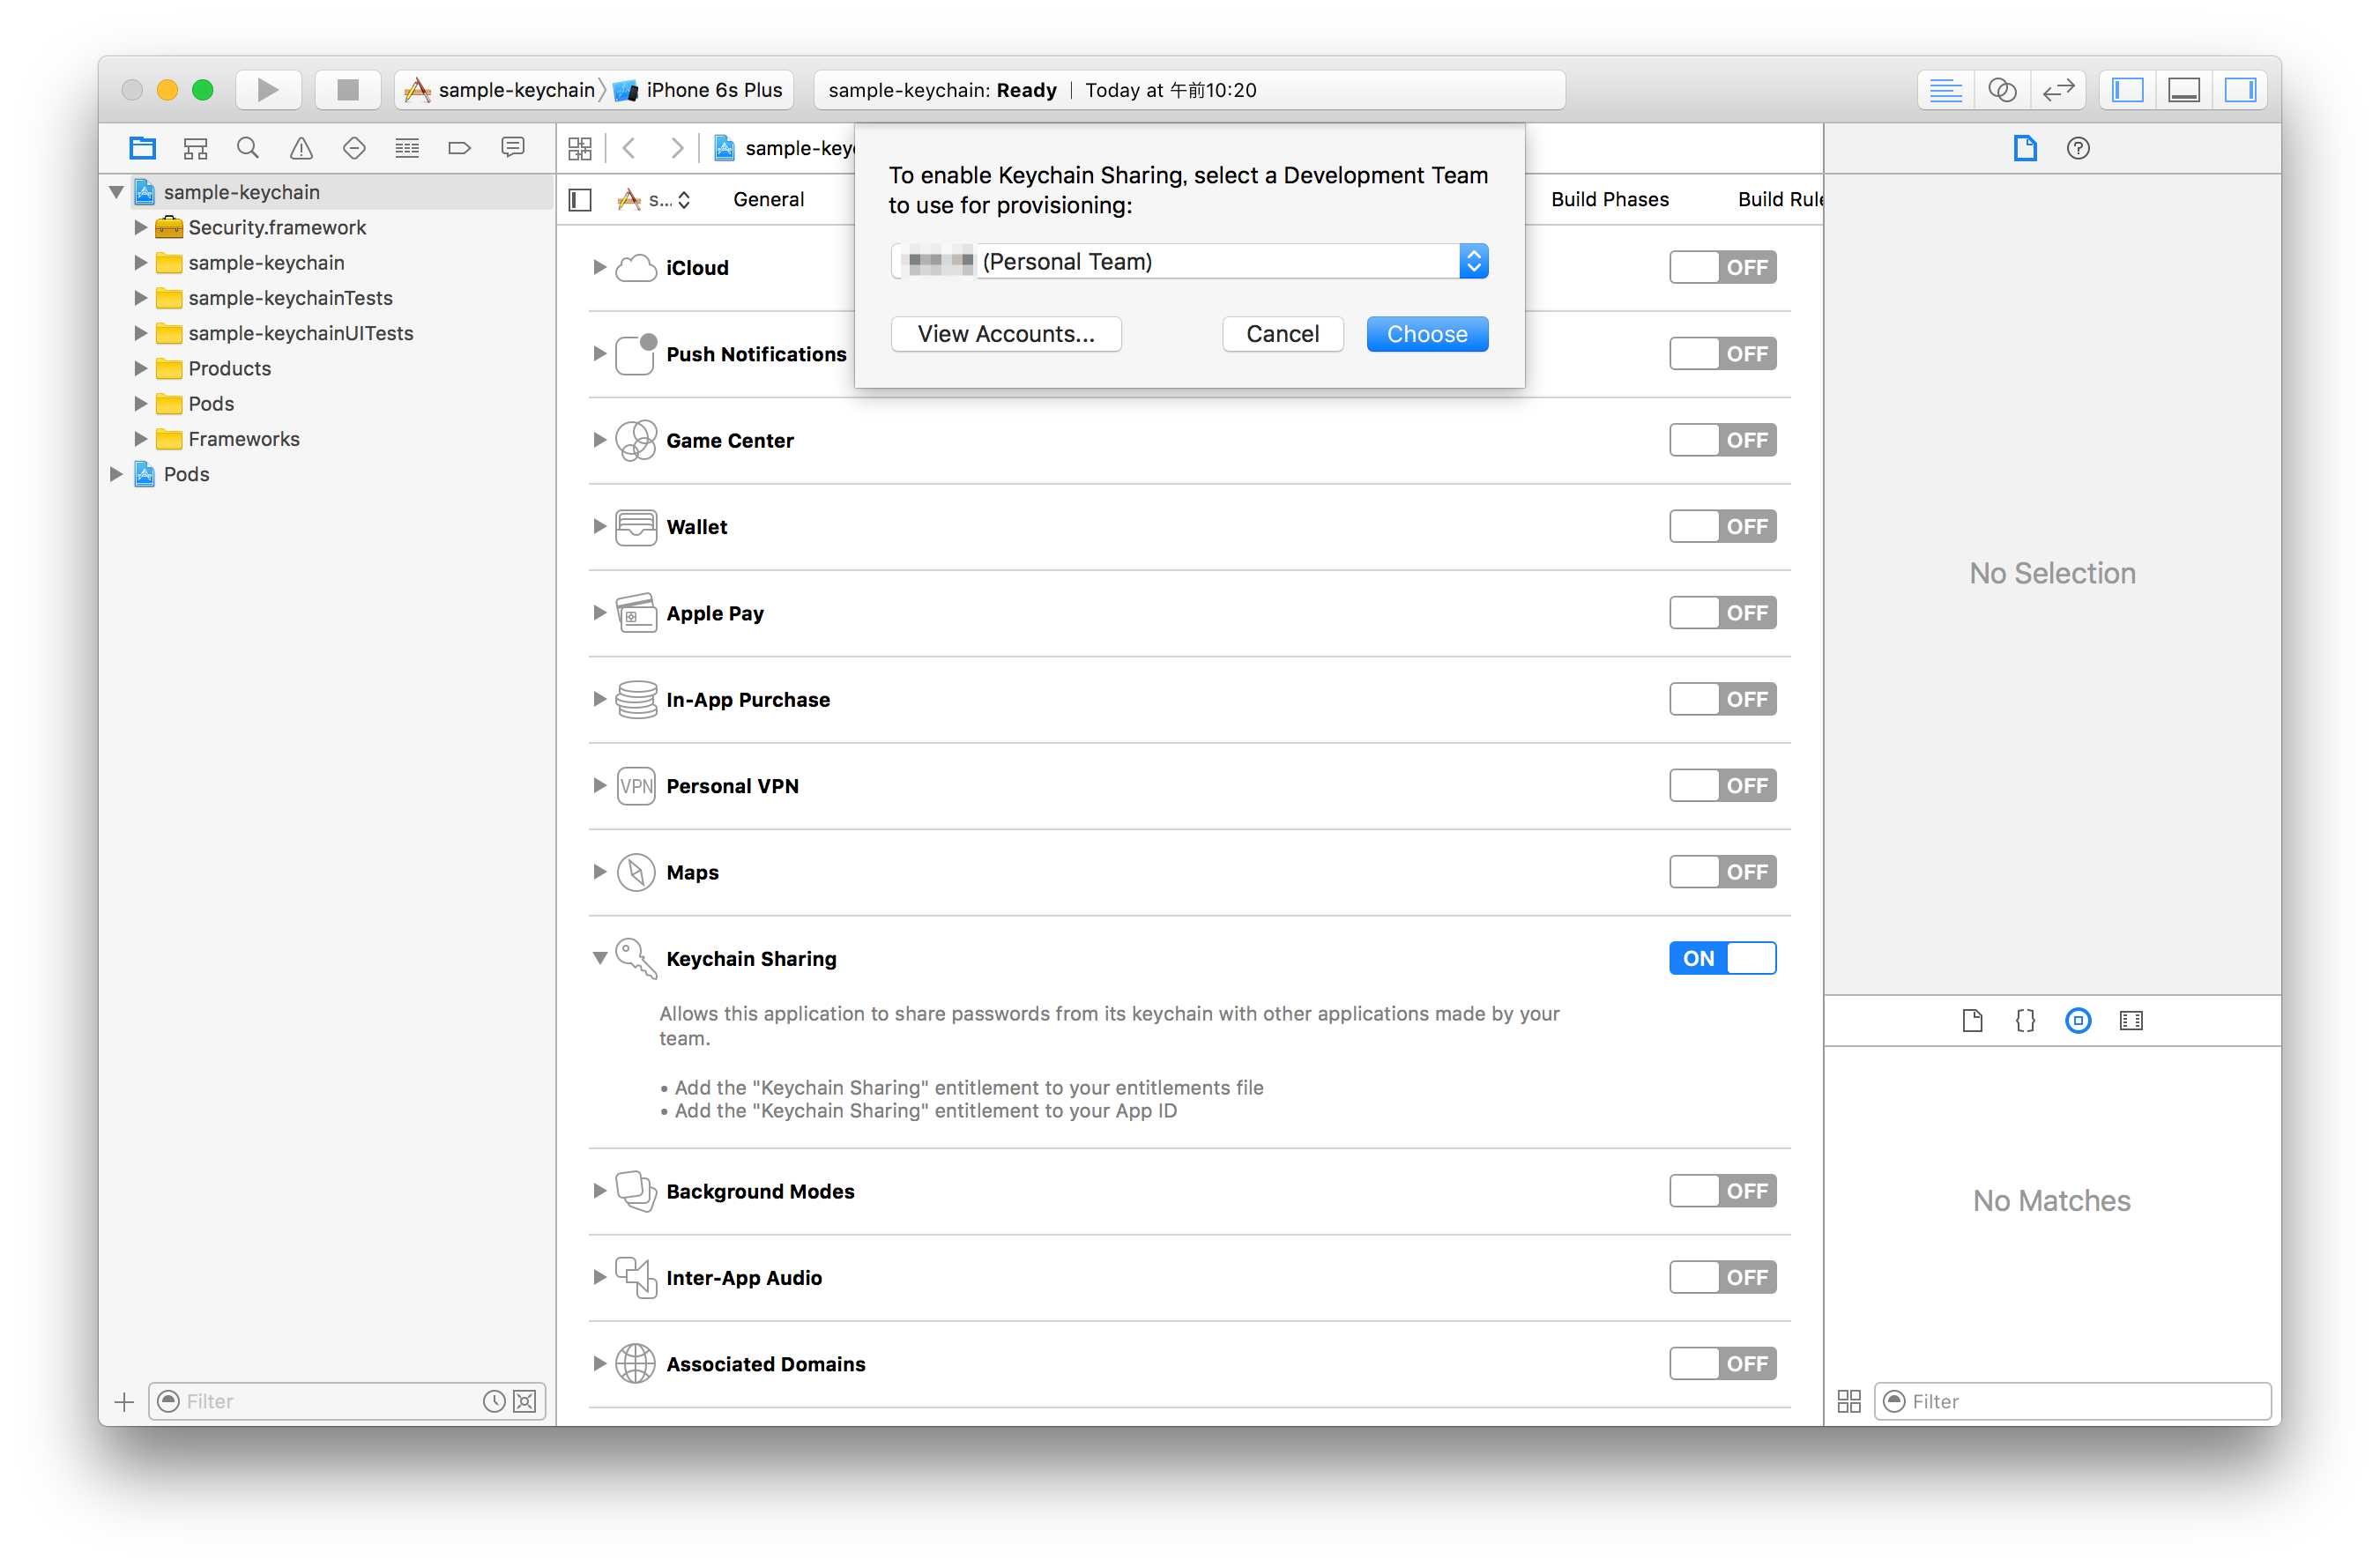Screen dimensions: 2380x1567
Task: Click View Accounts in the dialog
Action: click(x=1006, y=333)
